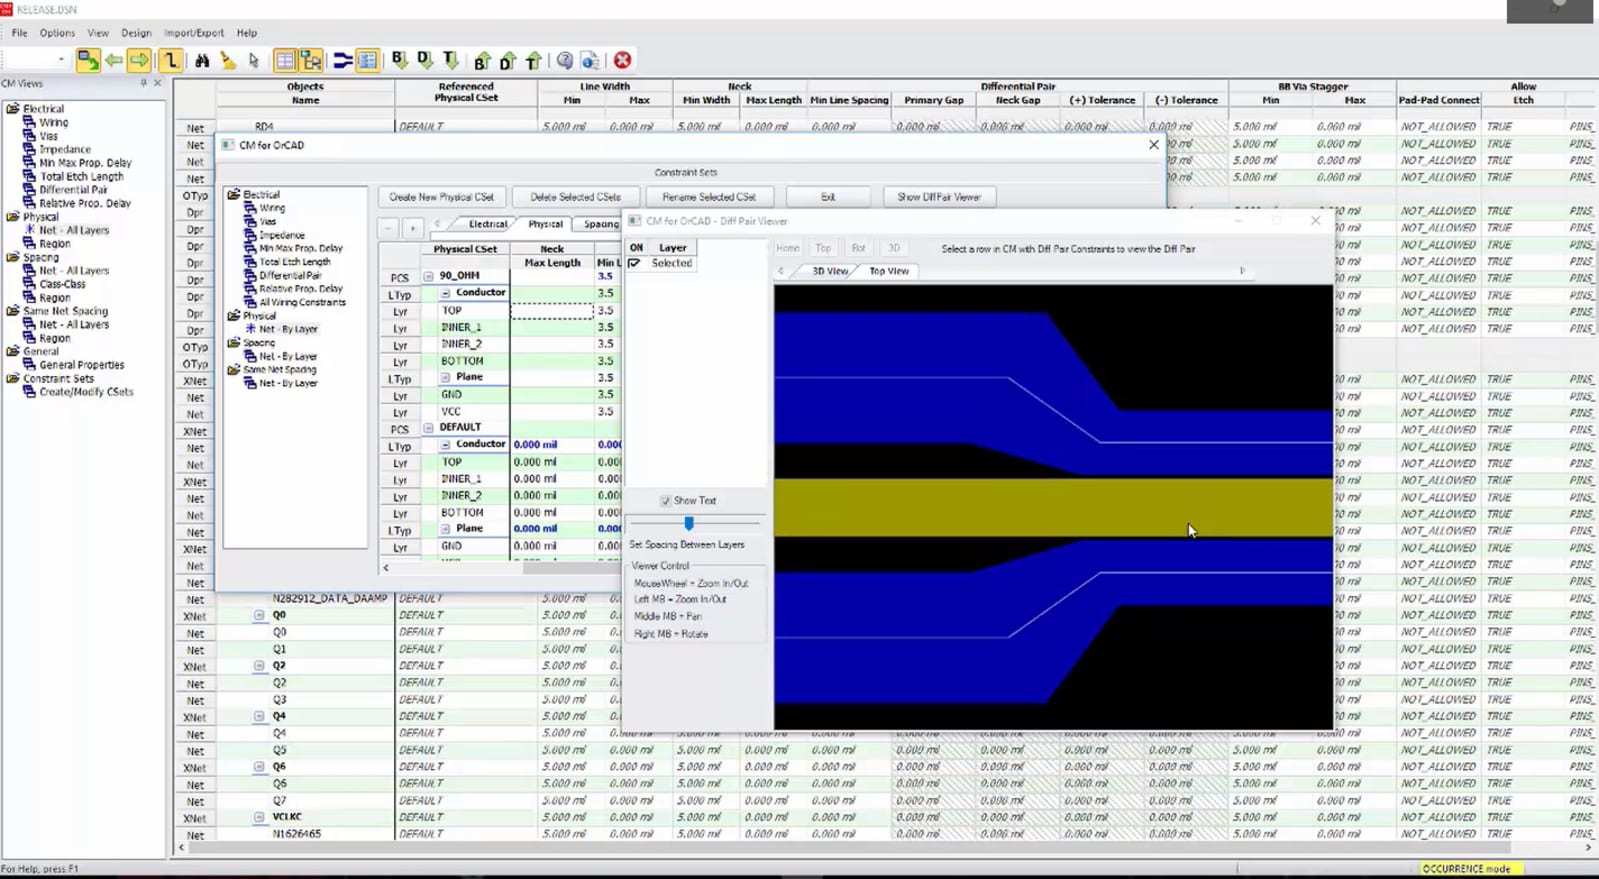Click Create New Physical CSet button
1599x879 pixels.
point(441,197)
